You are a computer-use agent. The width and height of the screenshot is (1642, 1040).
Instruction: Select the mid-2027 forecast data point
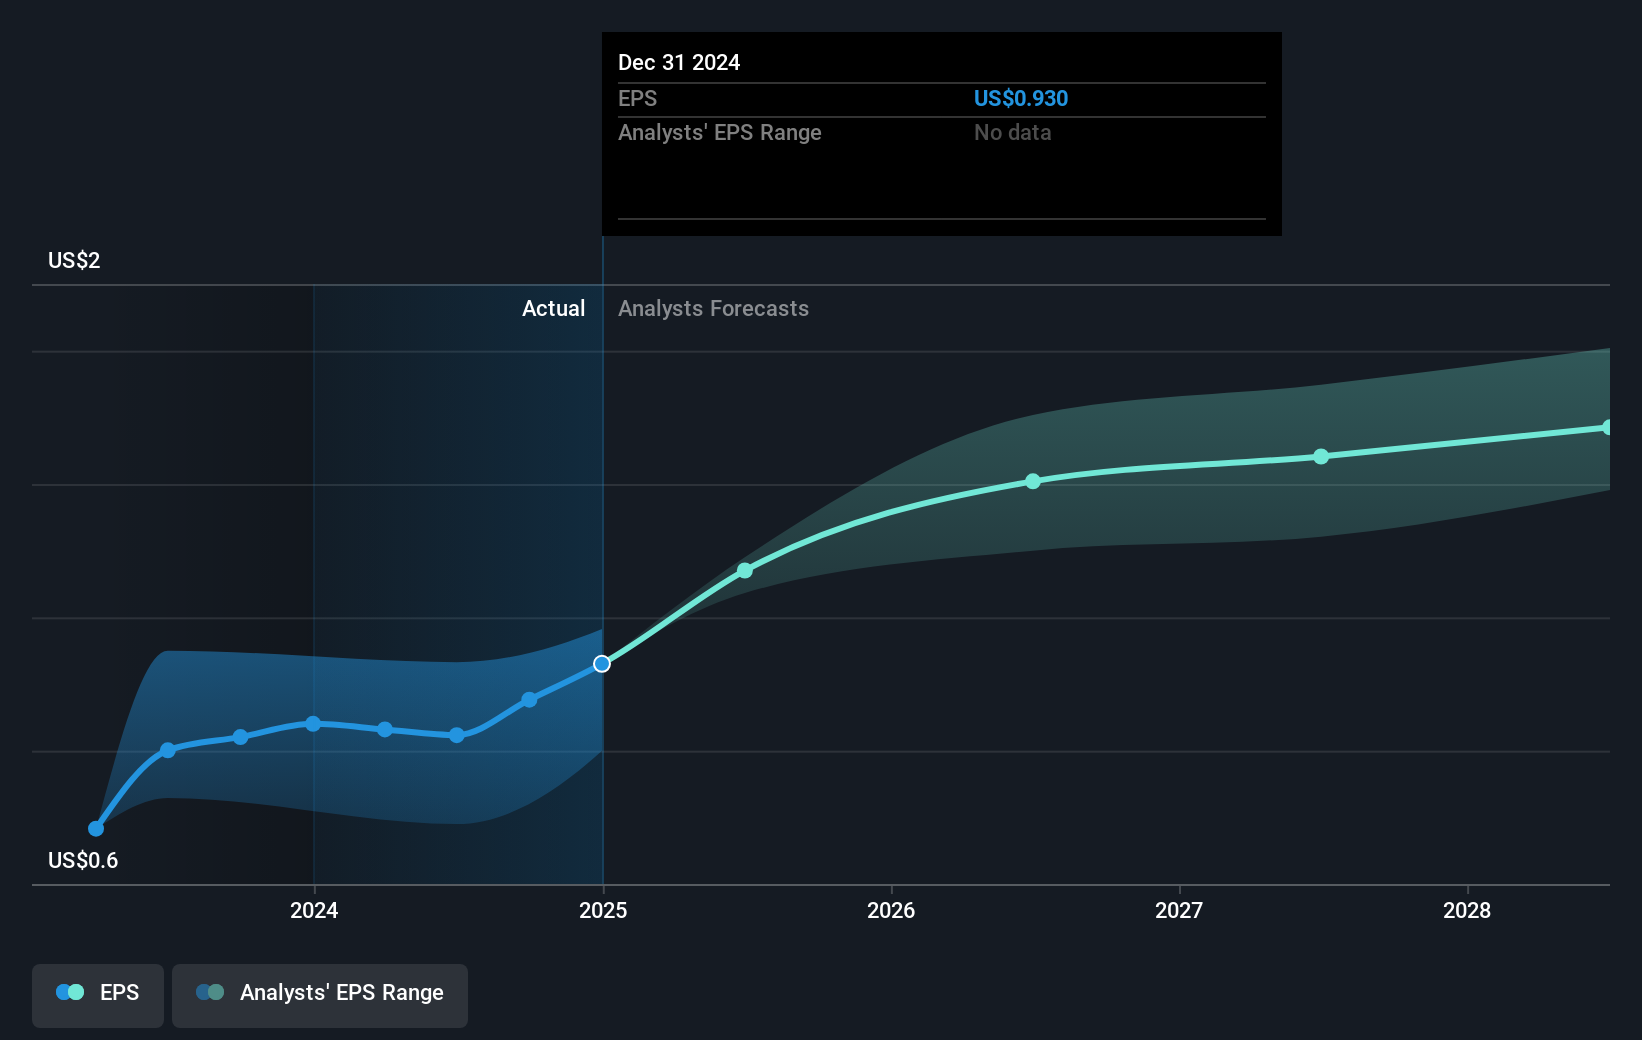pyautogui.click(x=1321, y=456)
